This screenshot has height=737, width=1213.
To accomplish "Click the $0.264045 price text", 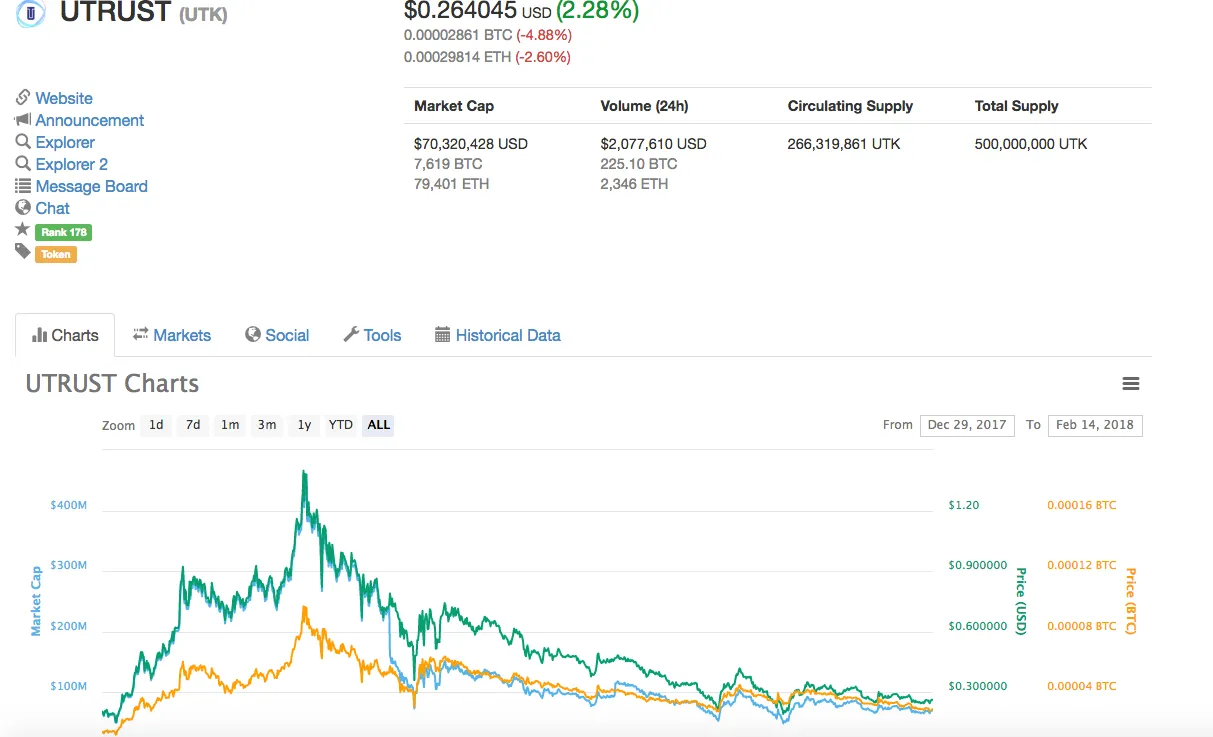I will (x=461, y=11).
